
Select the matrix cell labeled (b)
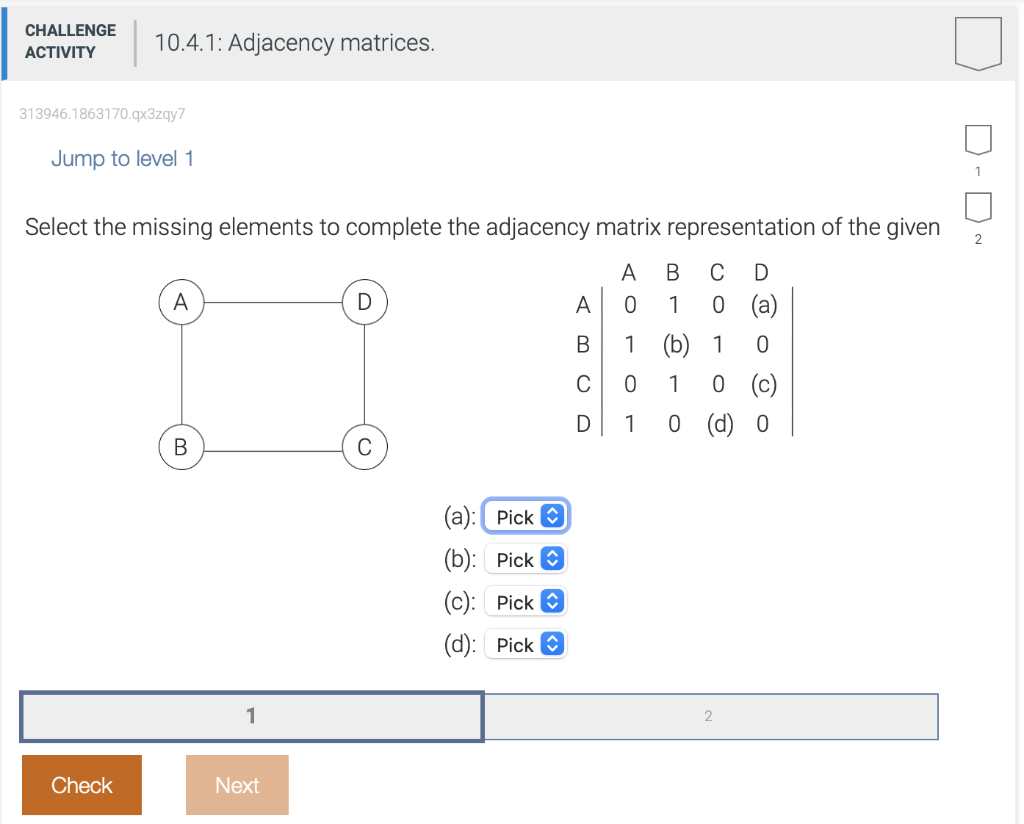tap(673, 345)
